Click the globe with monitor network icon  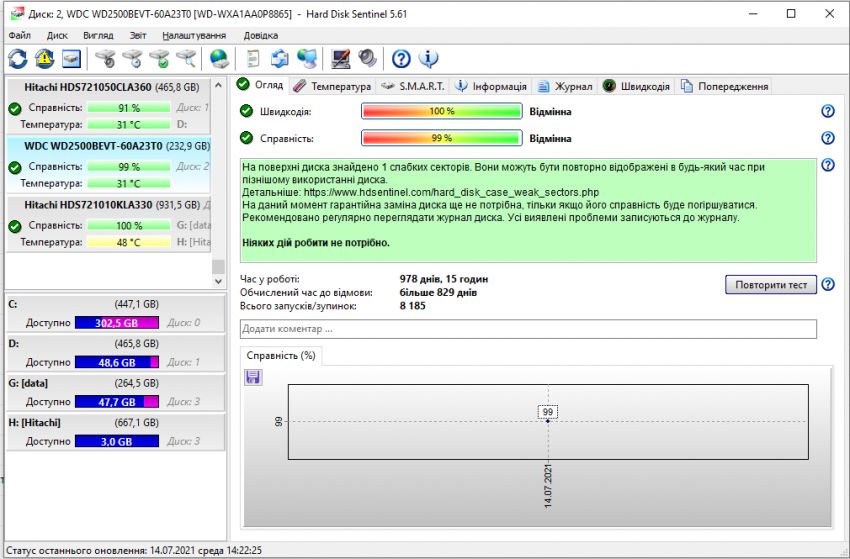pyautogui.click(x=307, y=59)
